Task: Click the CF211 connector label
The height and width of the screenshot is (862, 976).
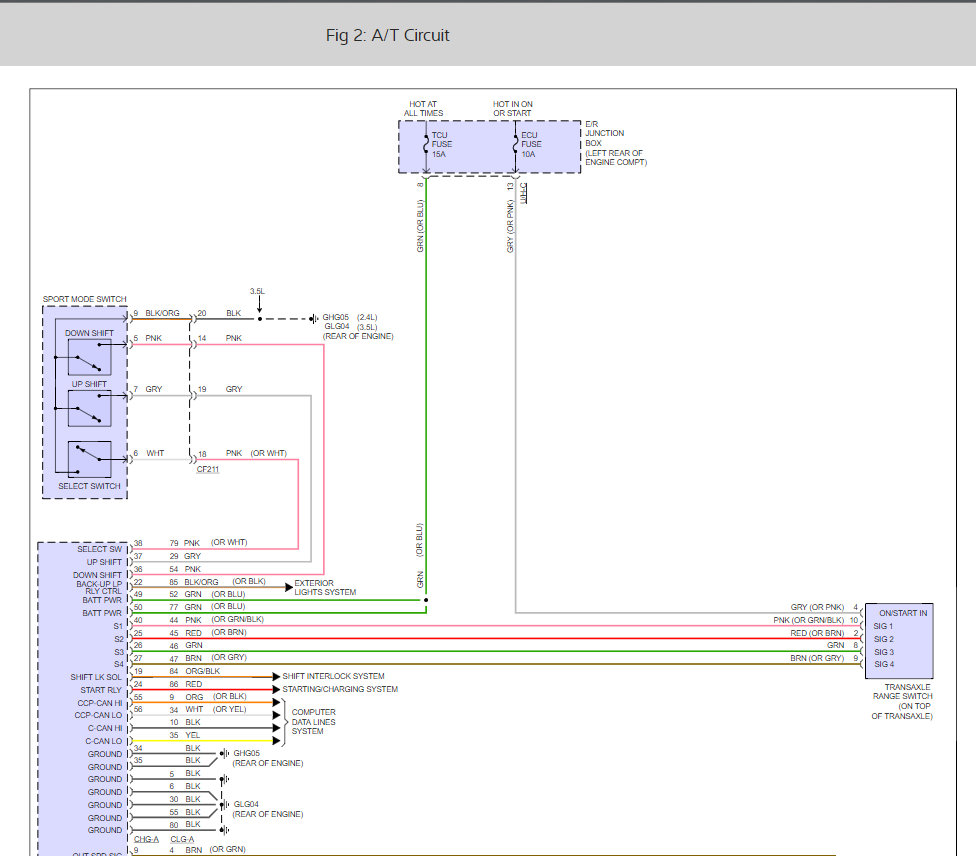Action: point(208,468)
